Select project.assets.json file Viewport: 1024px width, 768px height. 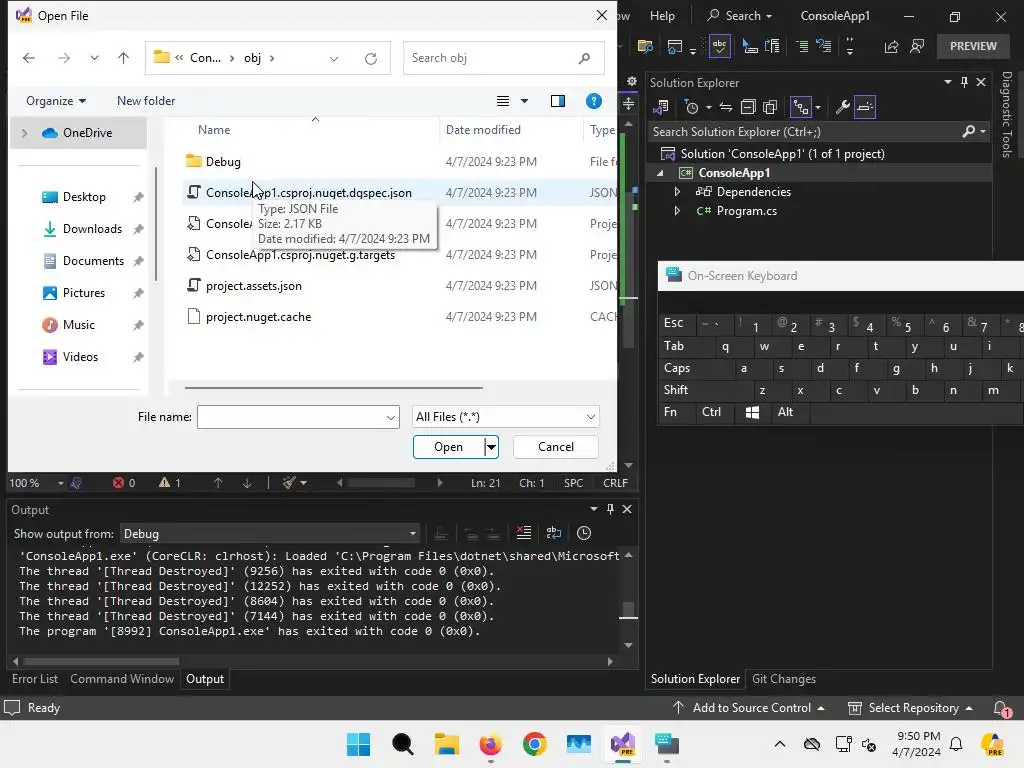253,286
